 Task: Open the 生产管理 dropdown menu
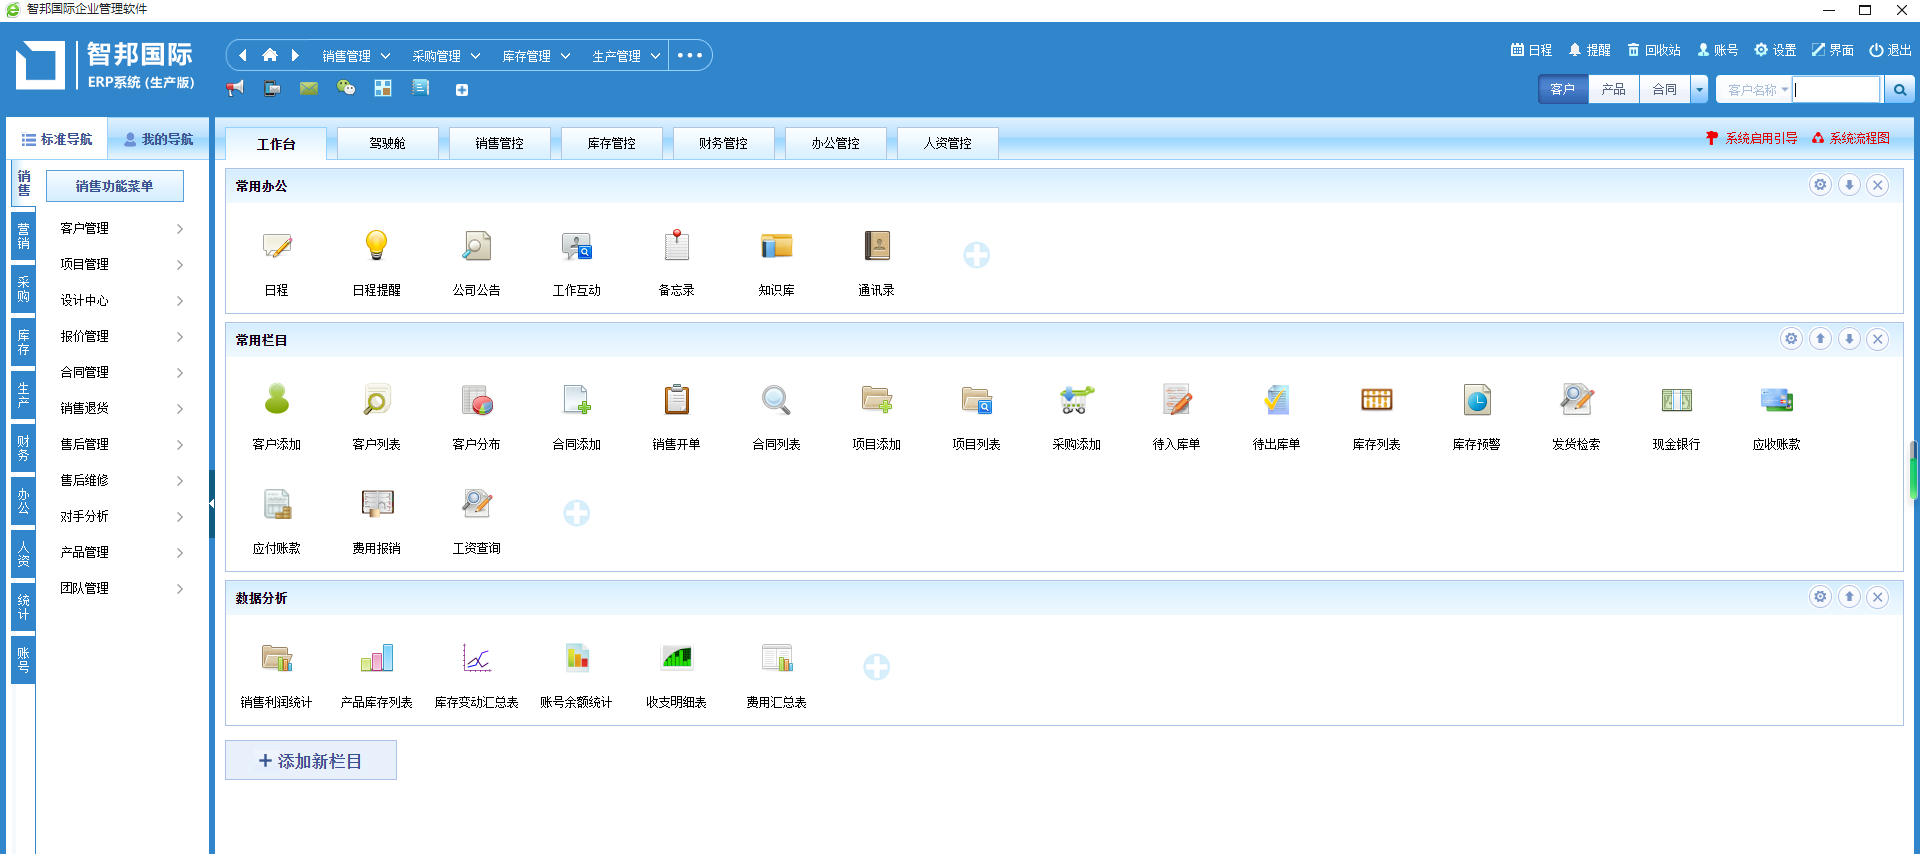(x=625, y=56)
